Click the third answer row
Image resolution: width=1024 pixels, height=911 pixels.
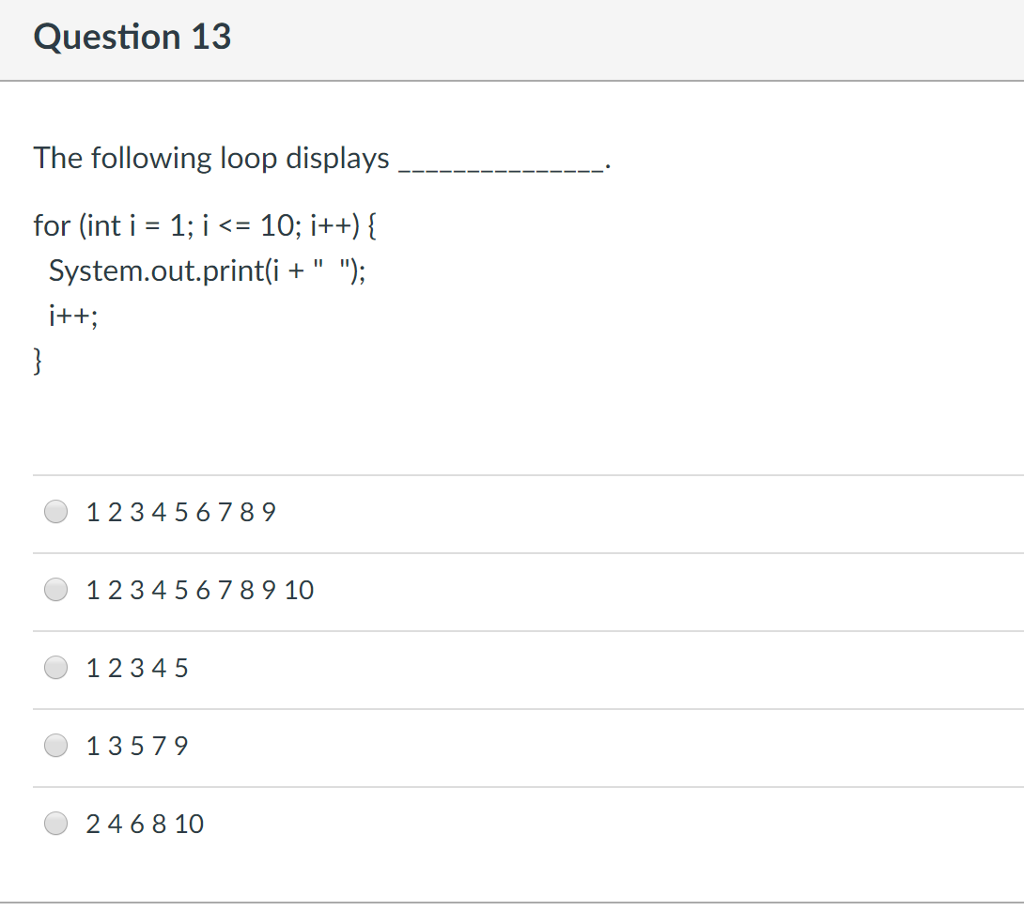pos(512,667)
